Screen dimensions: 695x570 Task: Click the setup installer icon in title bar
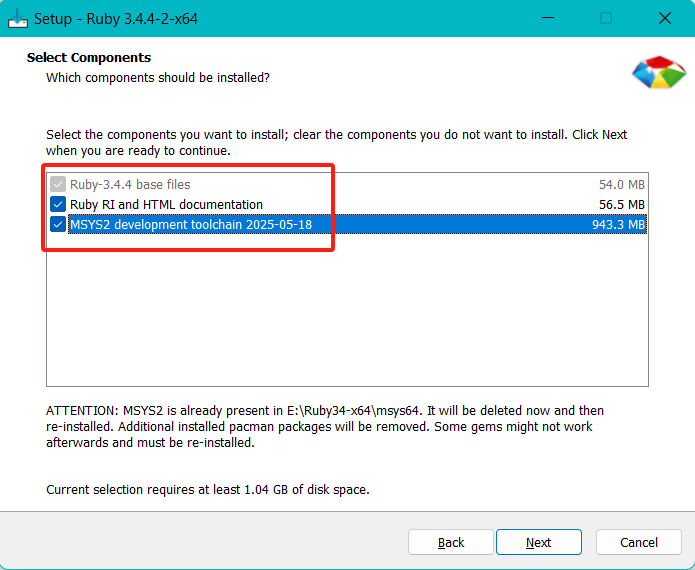click(x=18, y=19)
